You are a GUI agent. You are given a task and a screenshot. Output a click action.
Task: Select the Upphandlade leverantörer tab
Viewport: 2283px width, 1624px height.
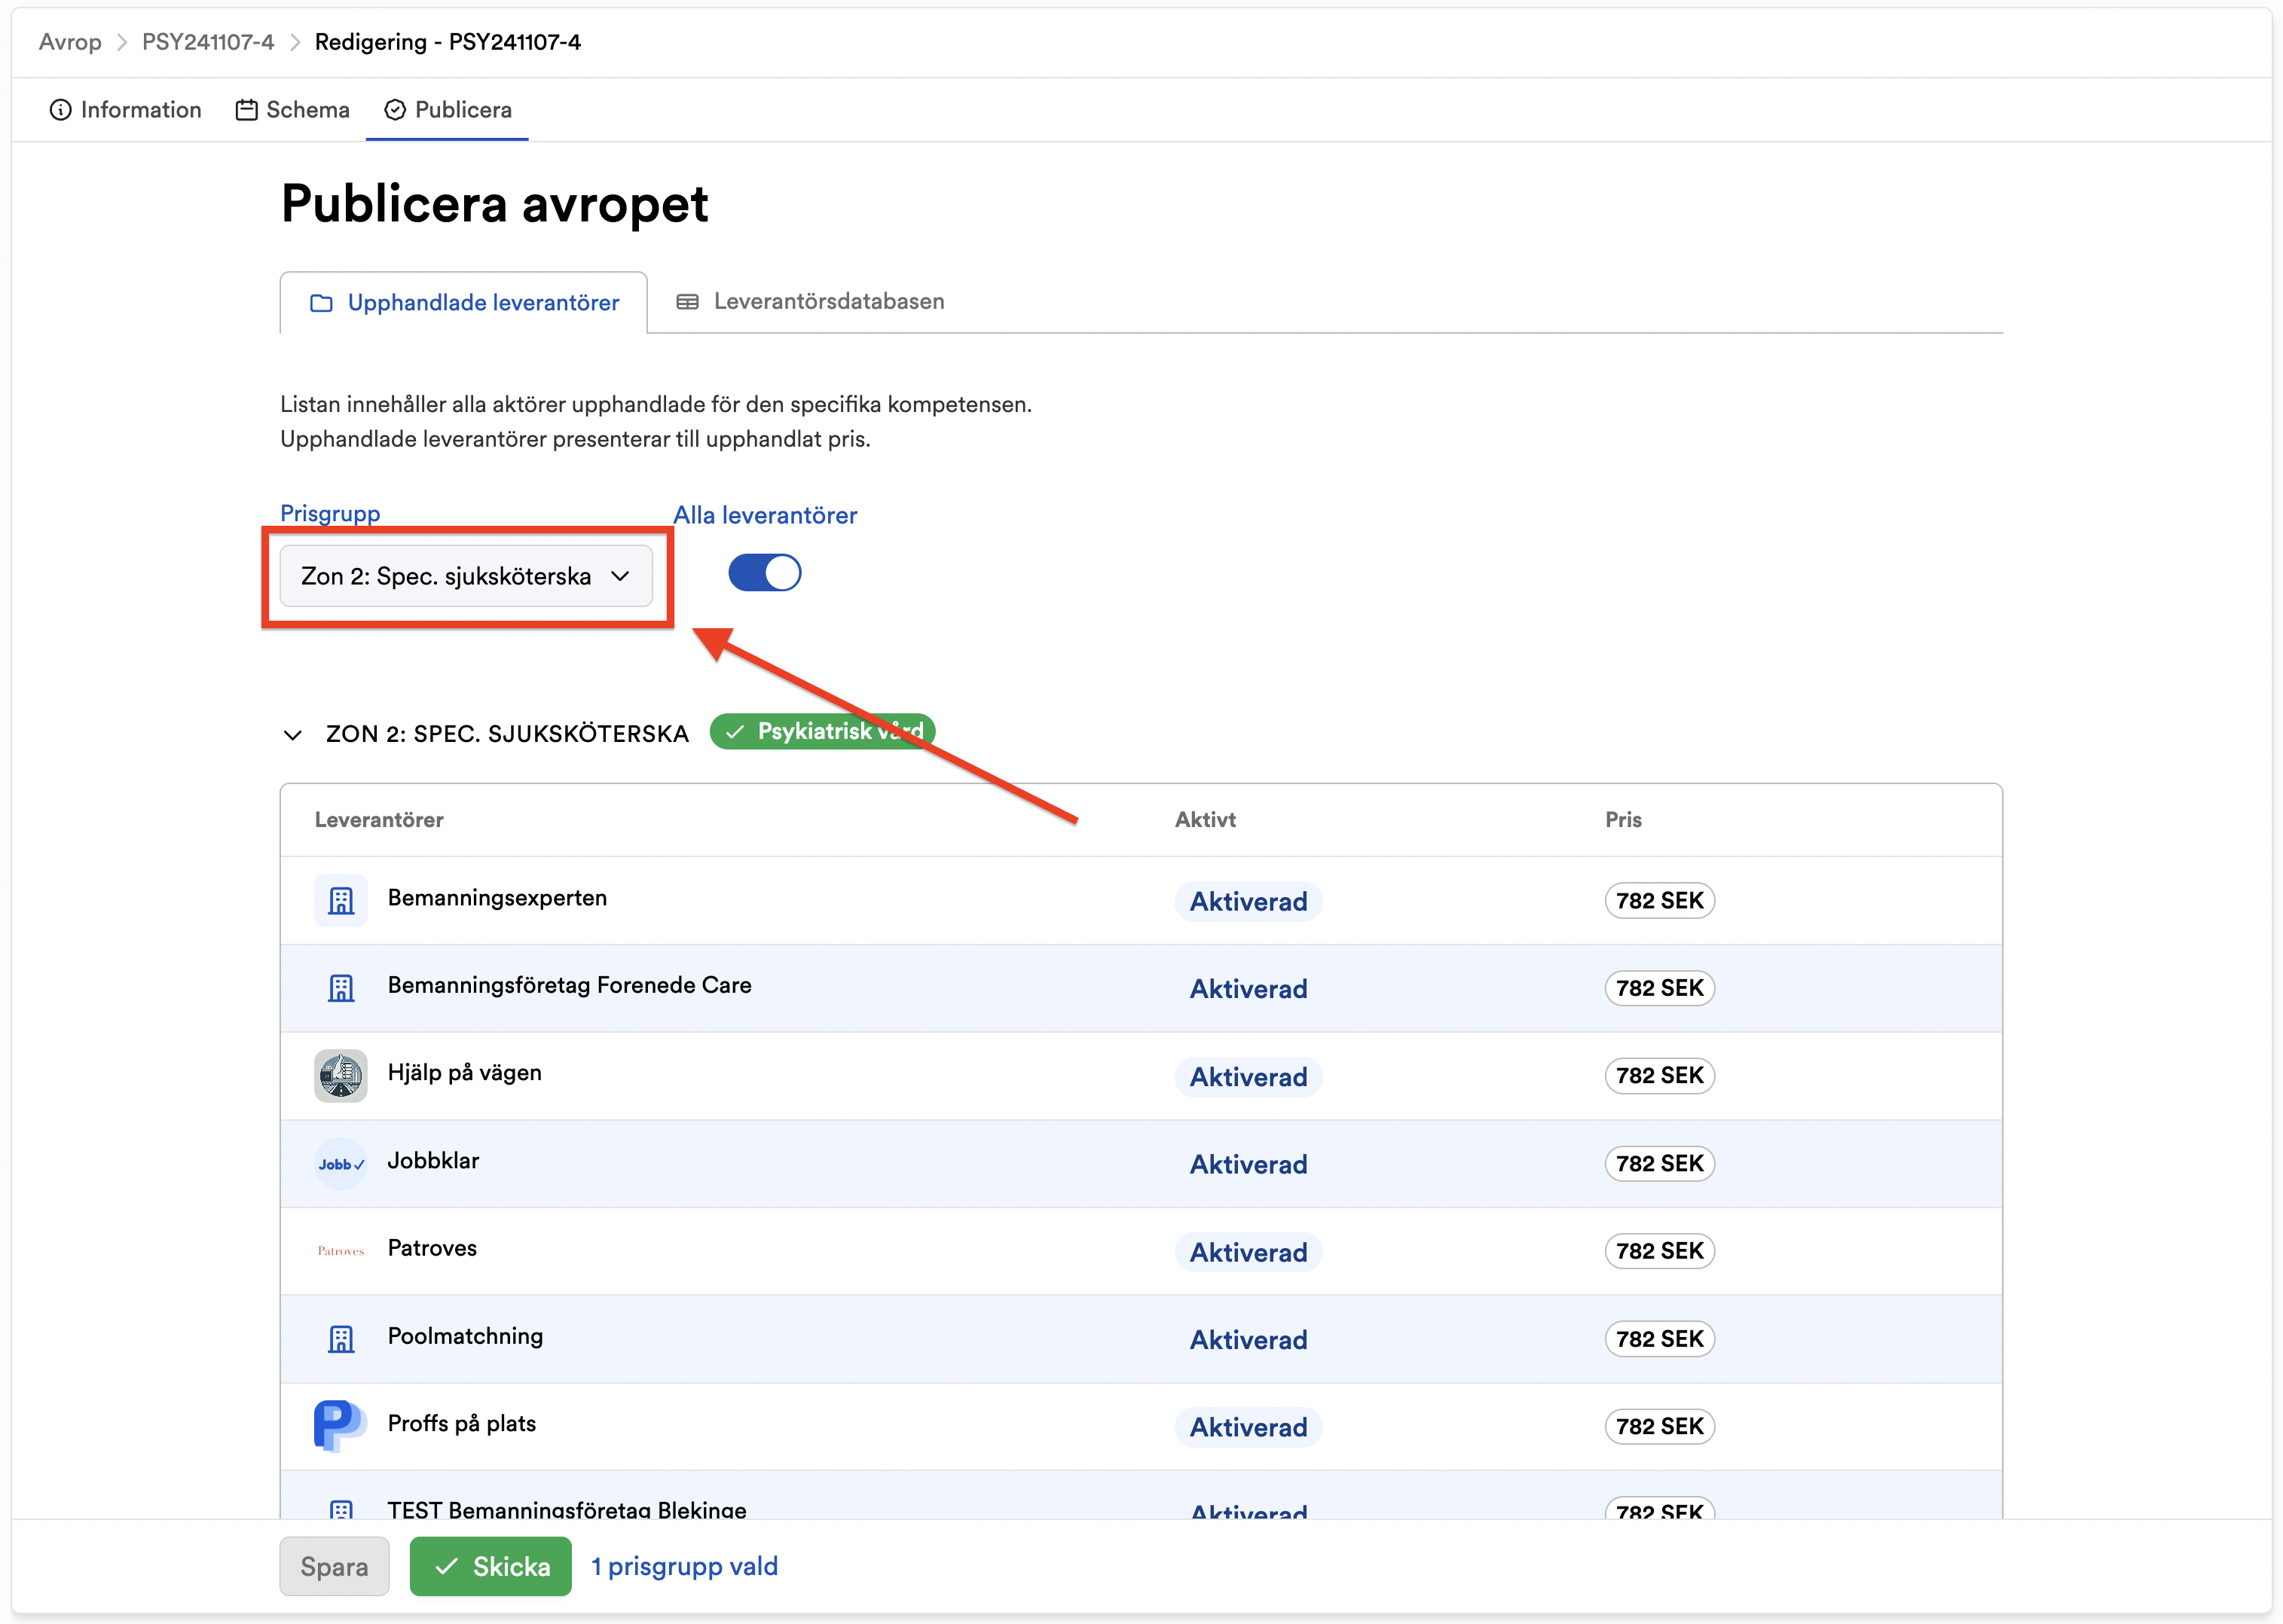pyautogui.click(x=464, y=303)
